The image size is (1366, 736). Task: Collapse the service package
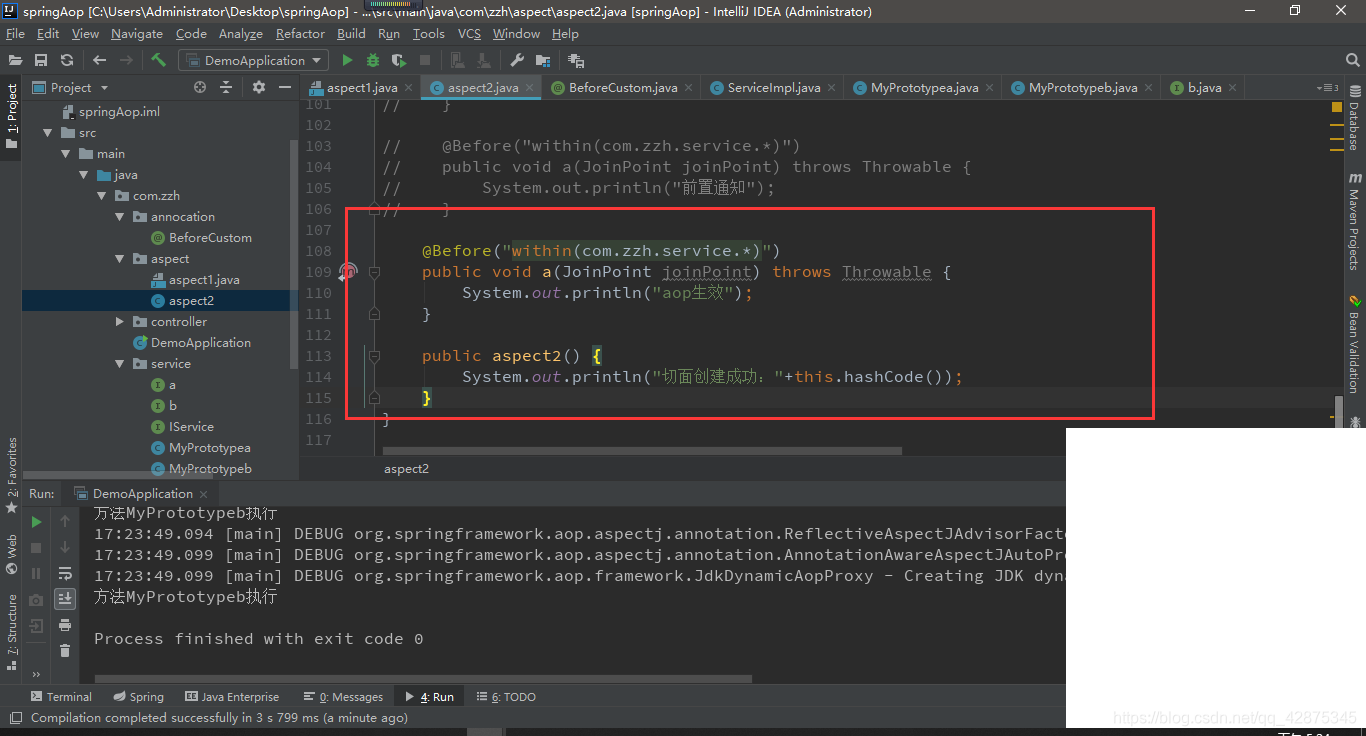pos(119,364)
